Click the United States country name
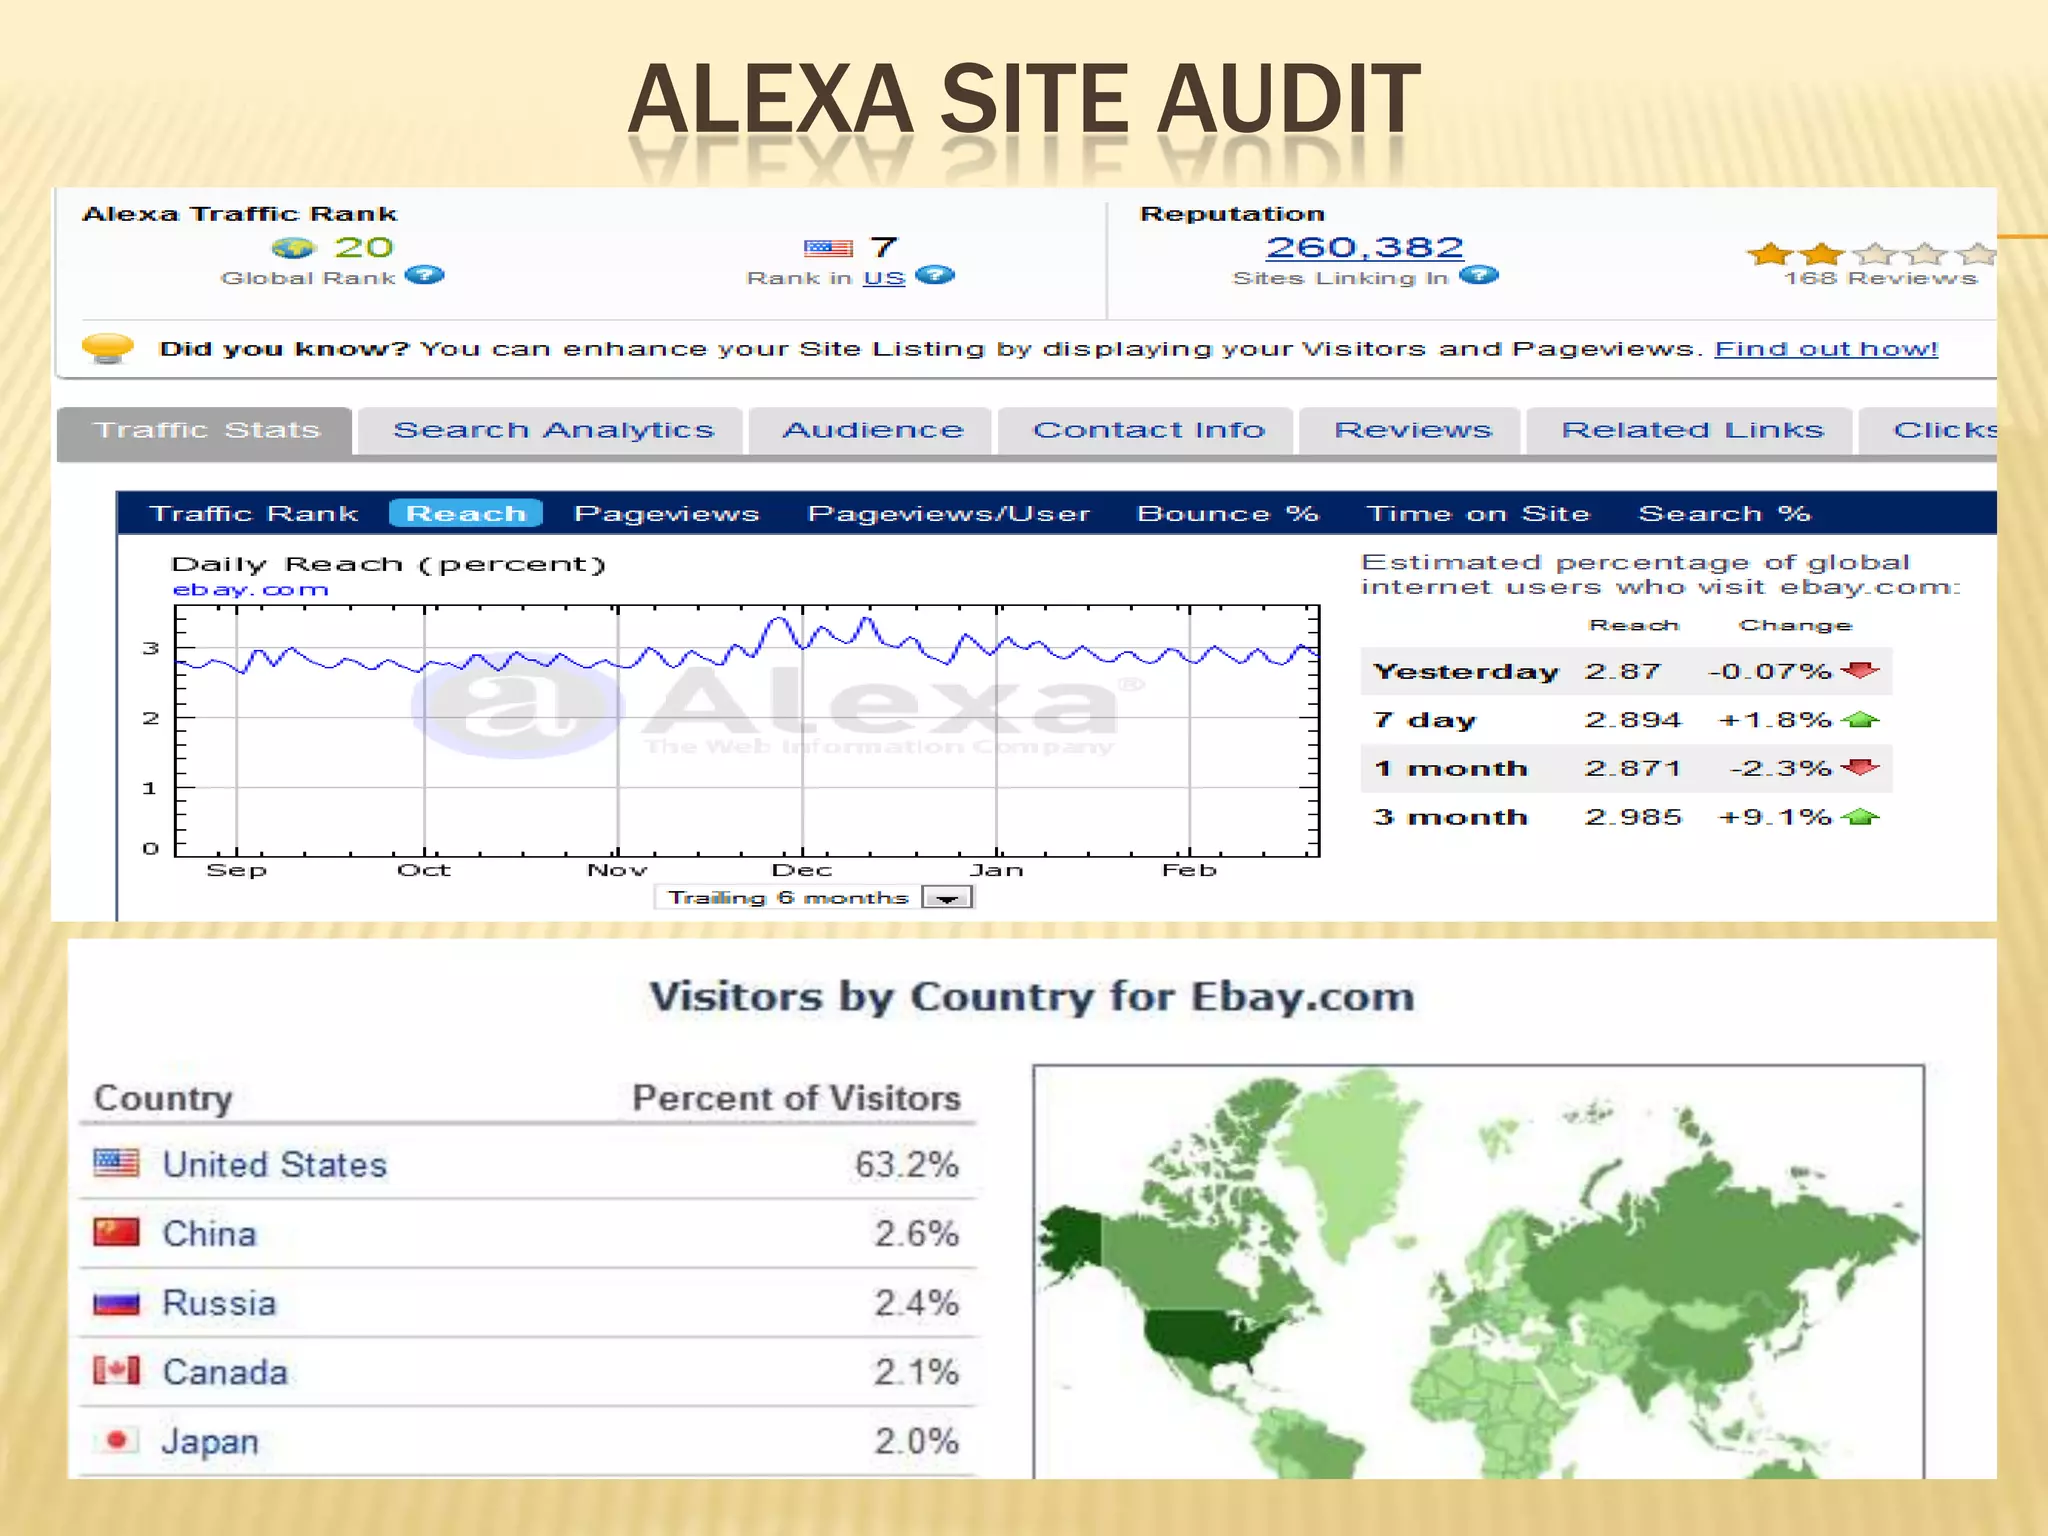The height and width of the screenshot is (1536, 2048). pyautogui.click(x=274, y=1165)
